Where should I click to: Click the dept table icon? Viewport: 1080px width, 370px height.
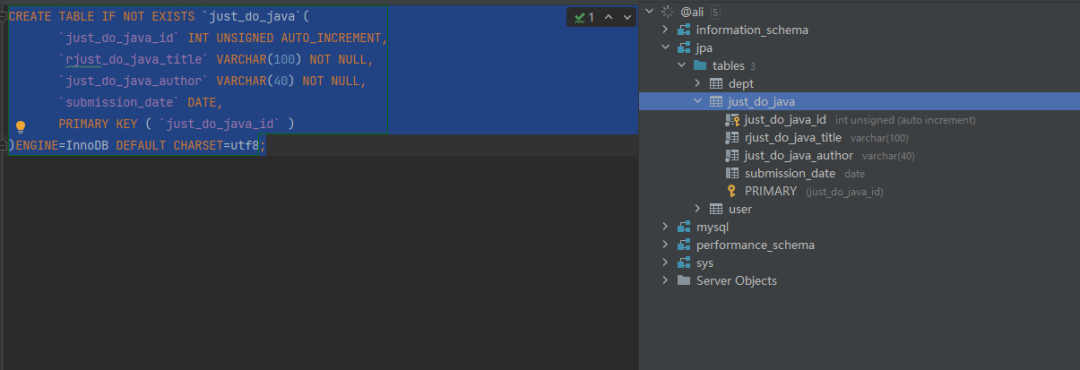(x=716, y=83)
